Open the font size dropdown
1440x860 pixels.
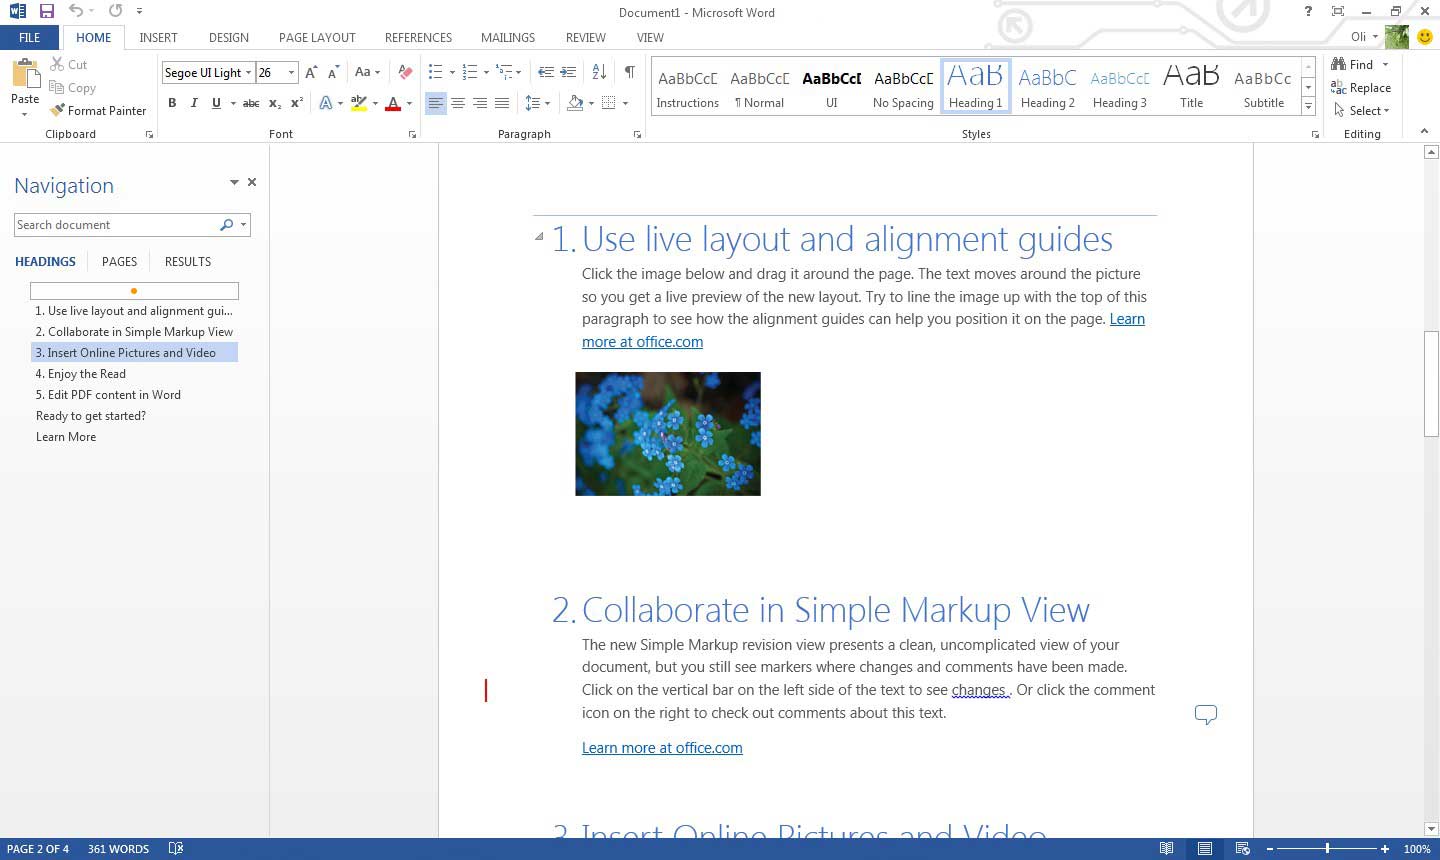click(291, 72)
